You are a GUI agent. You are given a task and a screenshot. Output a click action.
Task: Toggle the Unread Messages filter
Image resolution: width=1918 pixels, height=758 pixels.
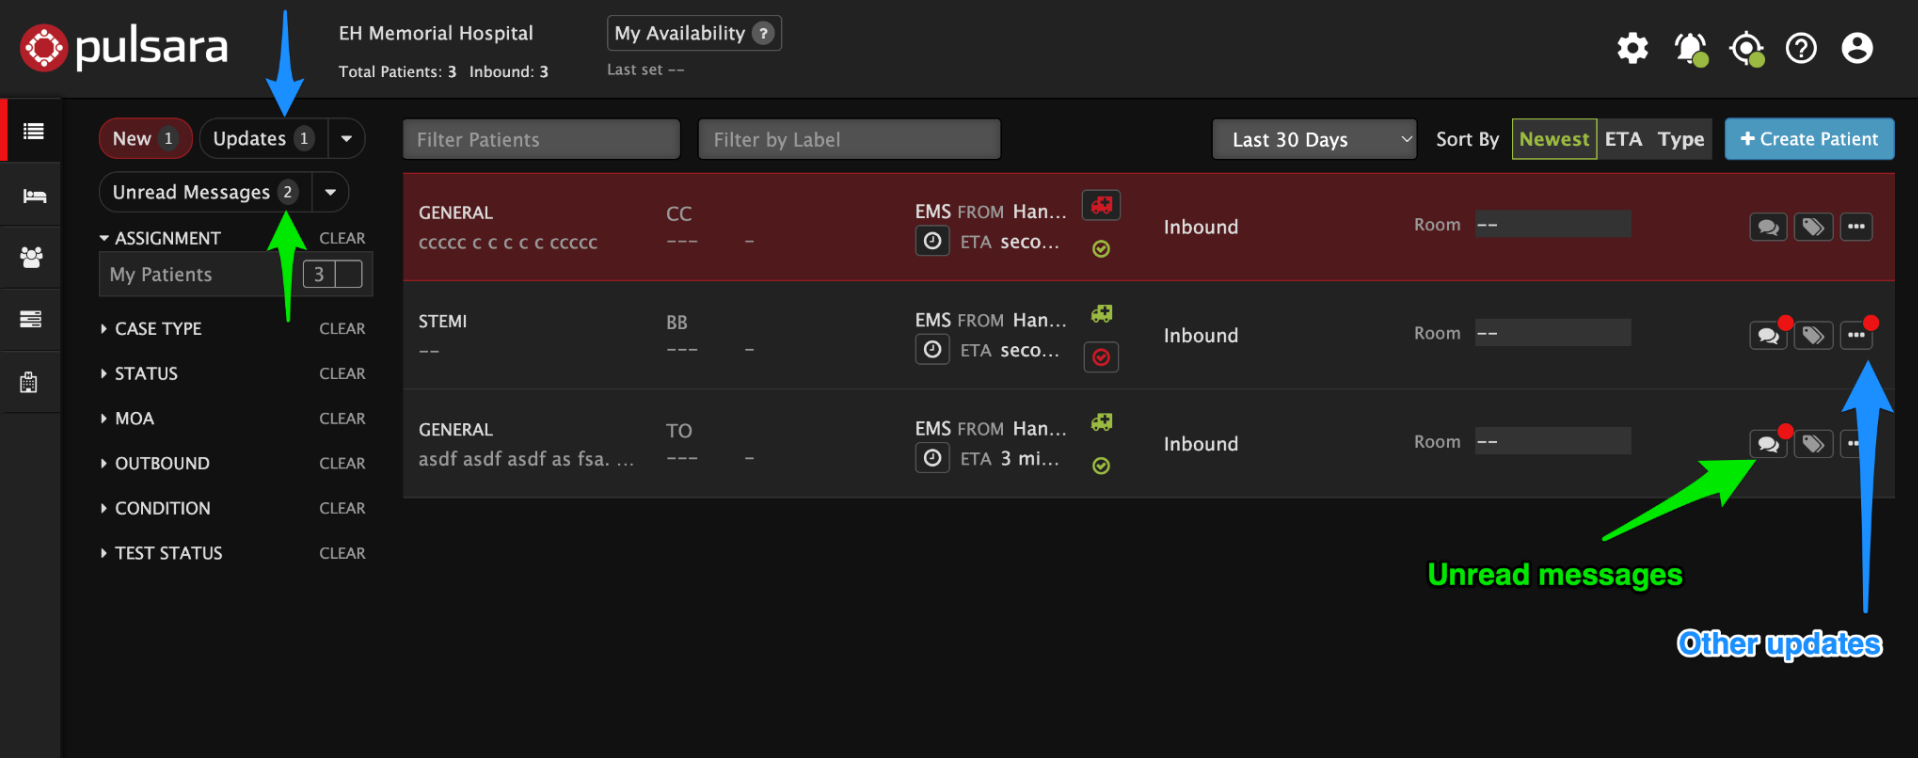click(x=204, y=192)
